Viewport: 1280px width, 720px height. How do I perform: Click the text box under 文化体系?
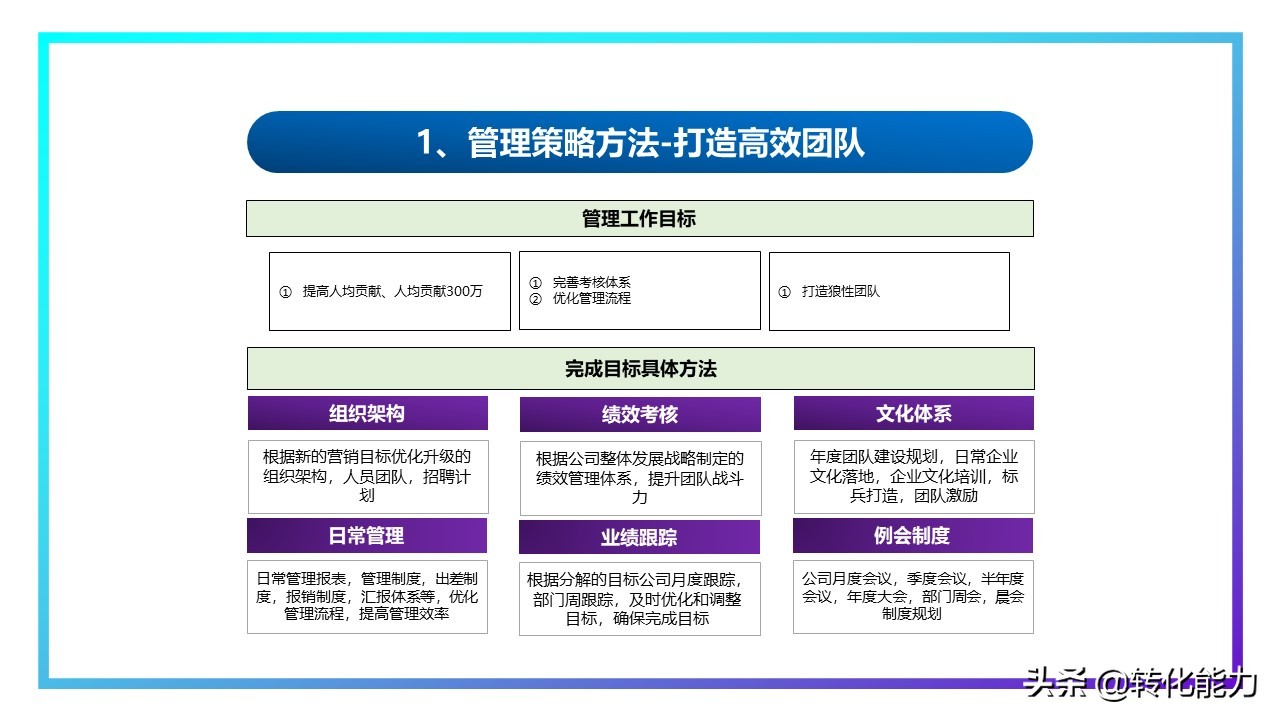pyautogui.click(x=913, y=477)
